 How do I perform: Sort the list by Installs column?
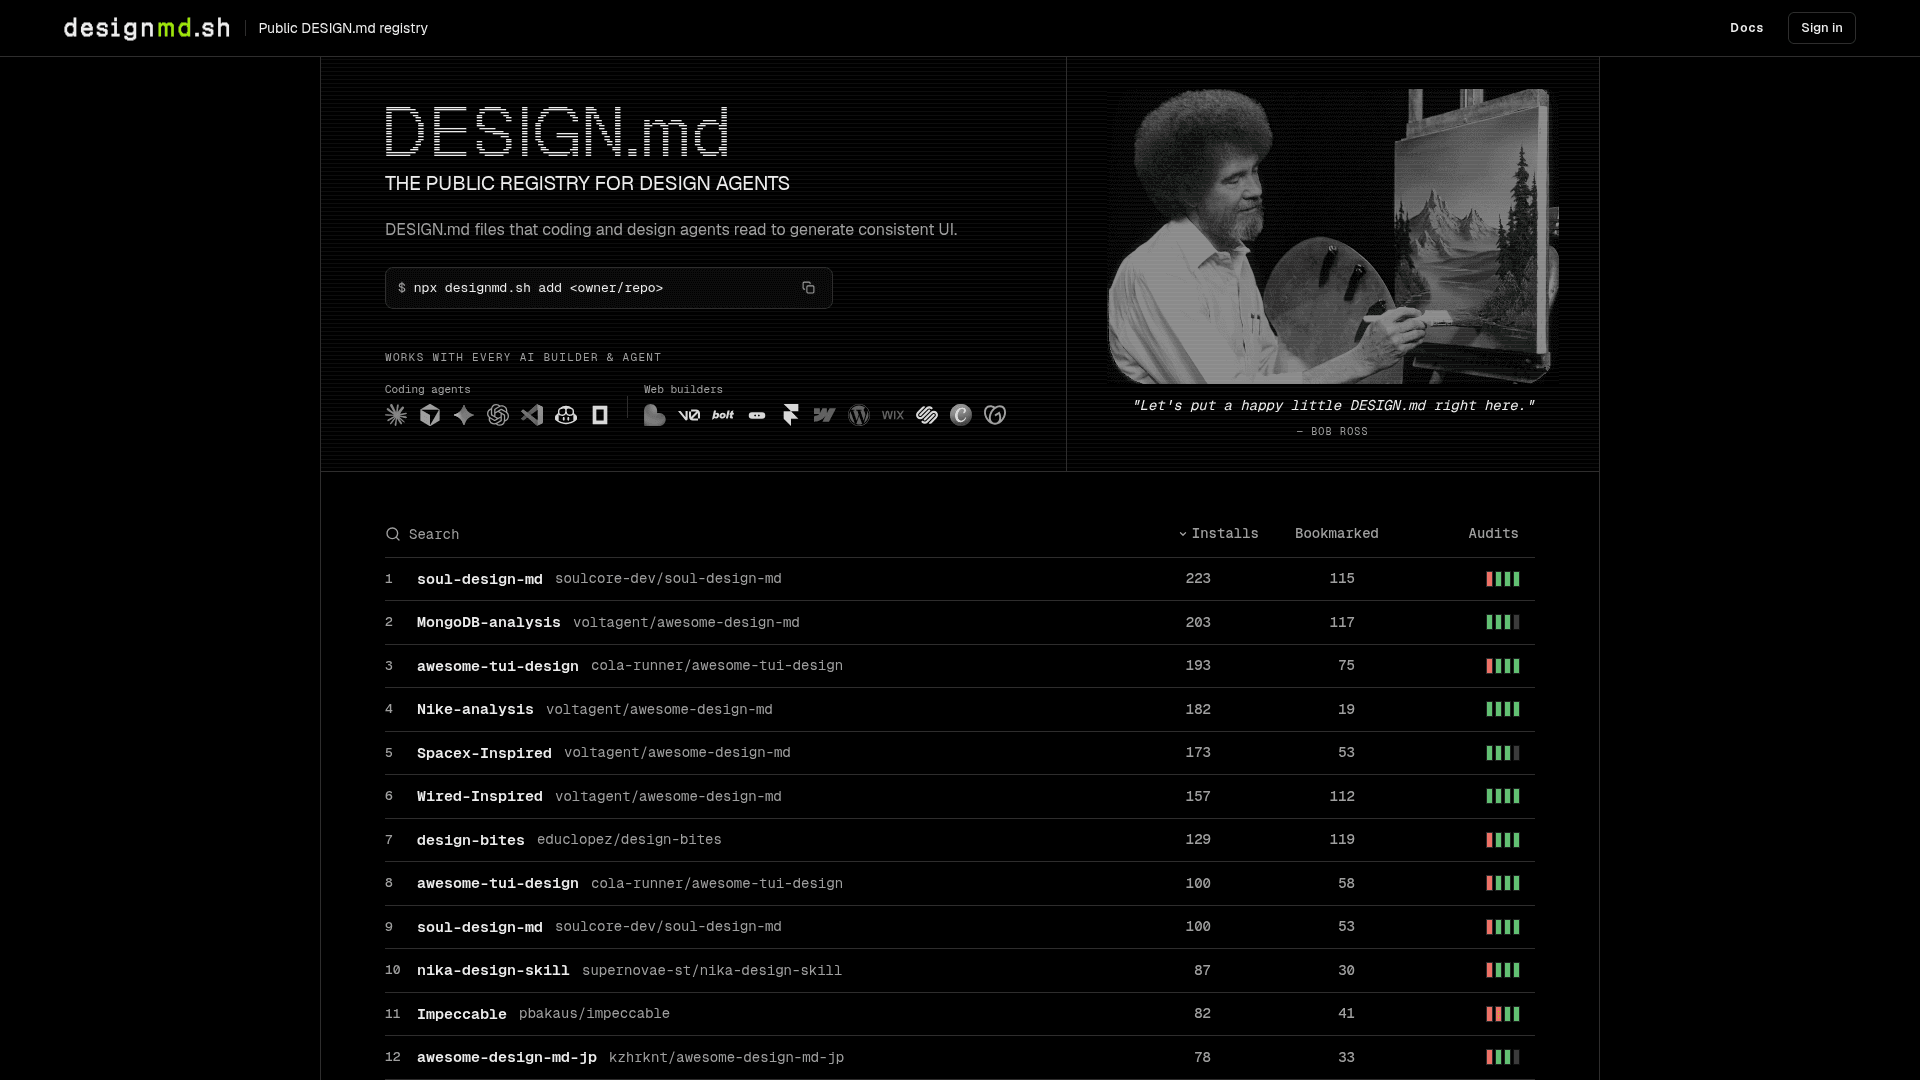1218,534
